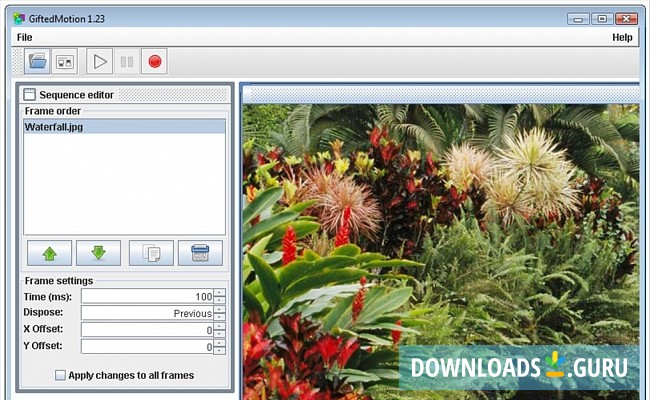650x400 pixels.
Task: Pause the animation preview
Action: [x=127, y=61]
